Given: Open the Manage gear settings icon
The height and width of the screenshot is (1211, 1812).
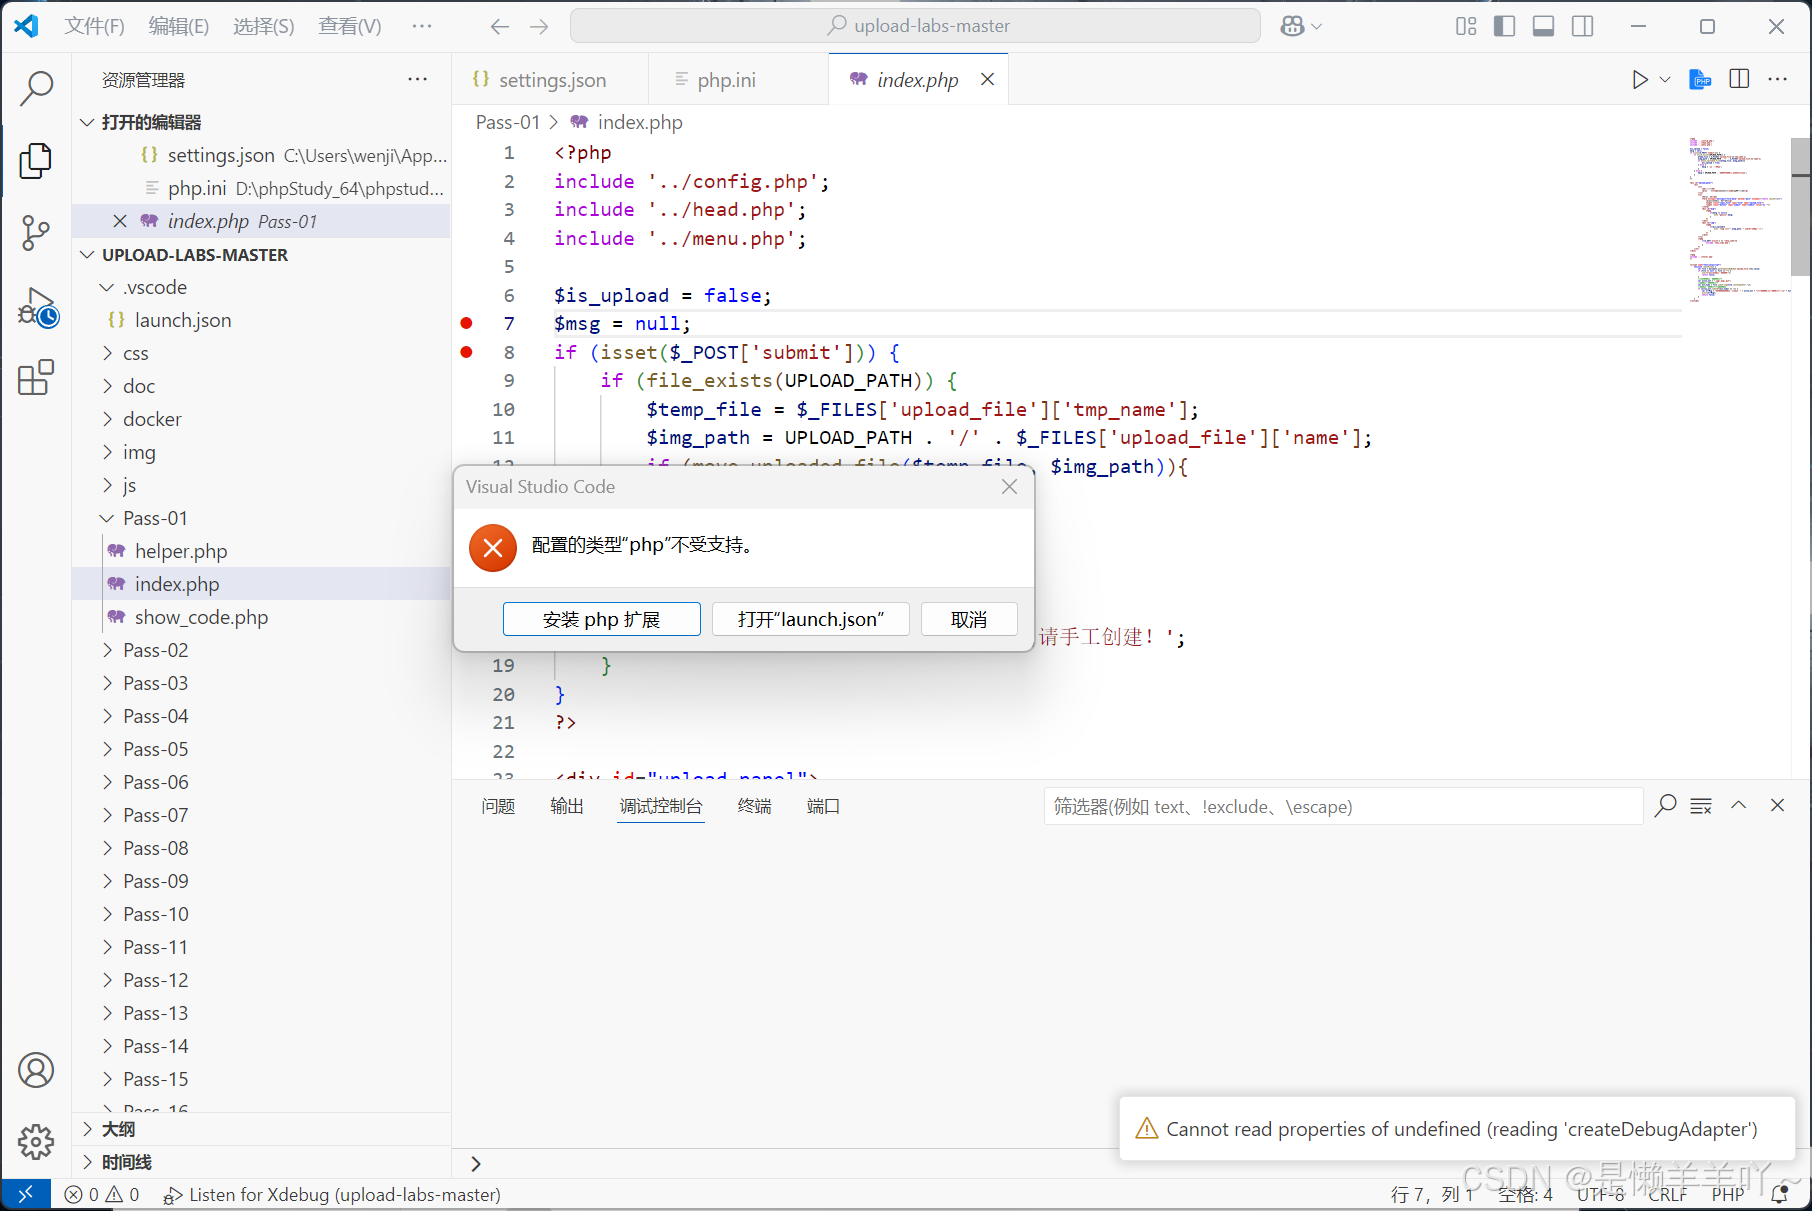Looking at the screenshot, I should (x=36, y=1141).
